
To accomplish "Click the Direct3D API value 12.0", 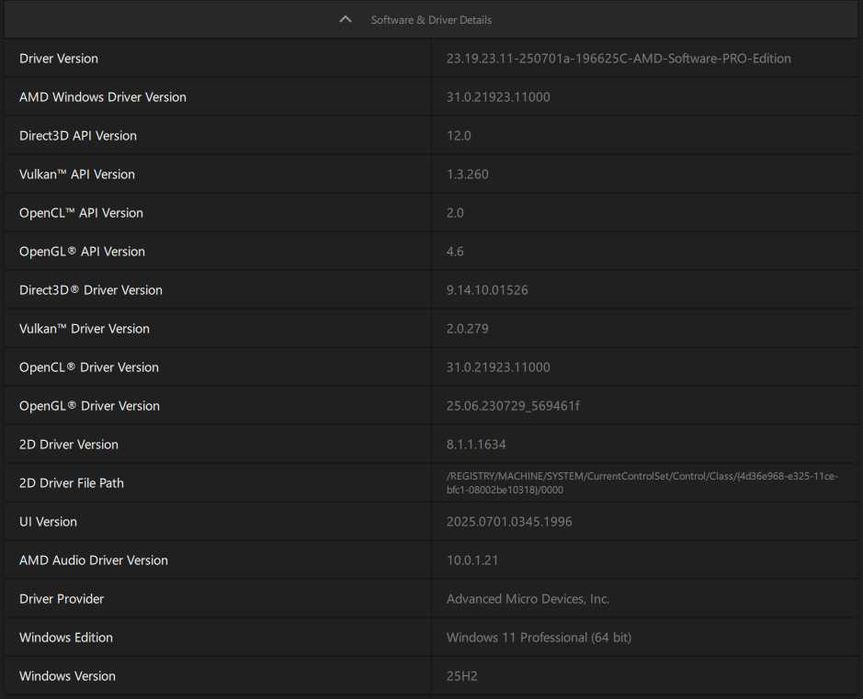I will [458, 135].
